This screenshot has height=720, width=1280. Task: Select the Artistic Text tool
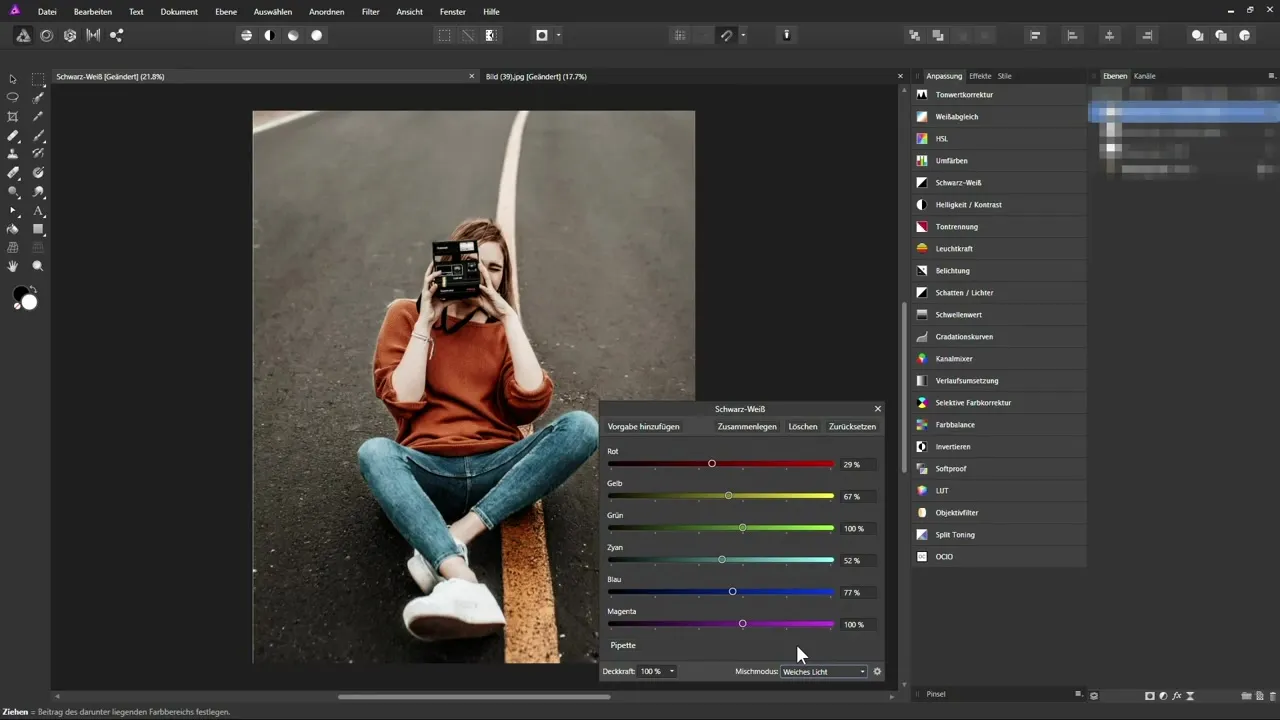coord(38,211)
